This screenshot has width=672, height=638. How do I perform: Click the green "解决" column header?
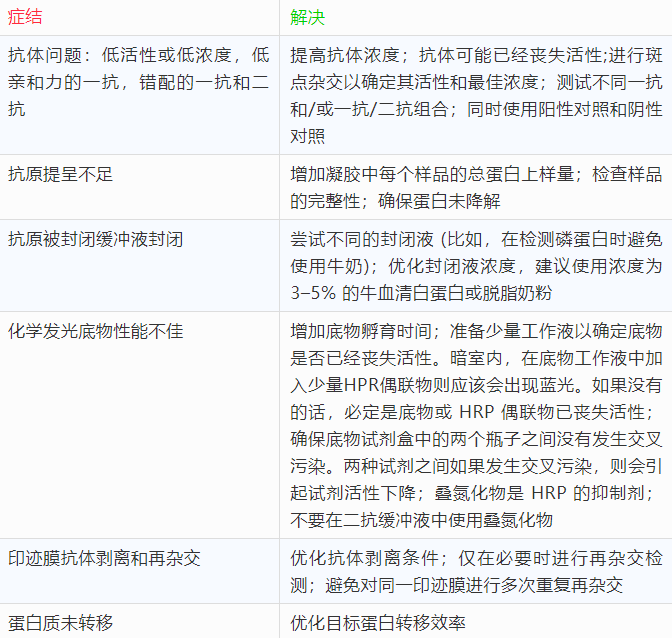pos(307,18)
